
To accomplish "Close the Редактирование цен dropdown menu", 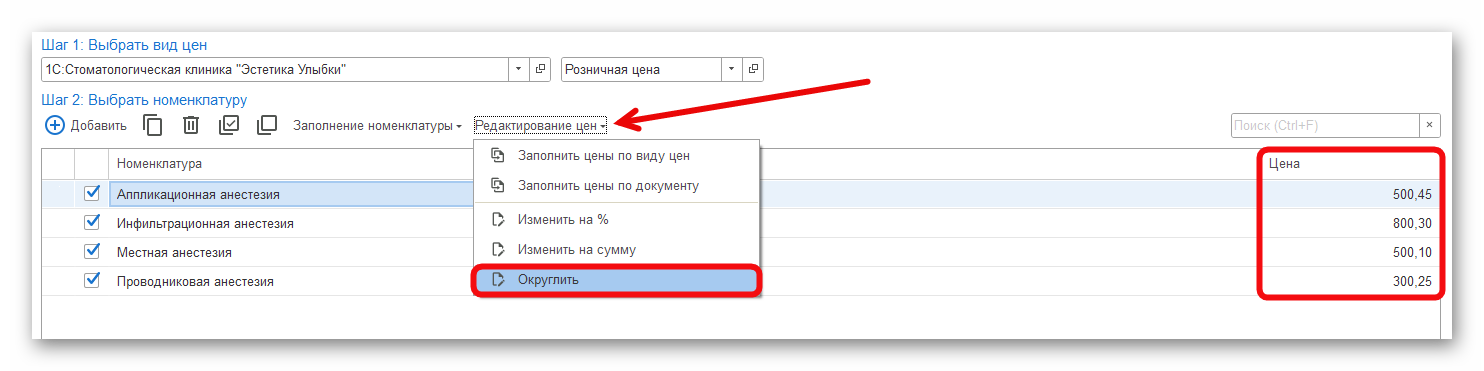I will (540, 126).
